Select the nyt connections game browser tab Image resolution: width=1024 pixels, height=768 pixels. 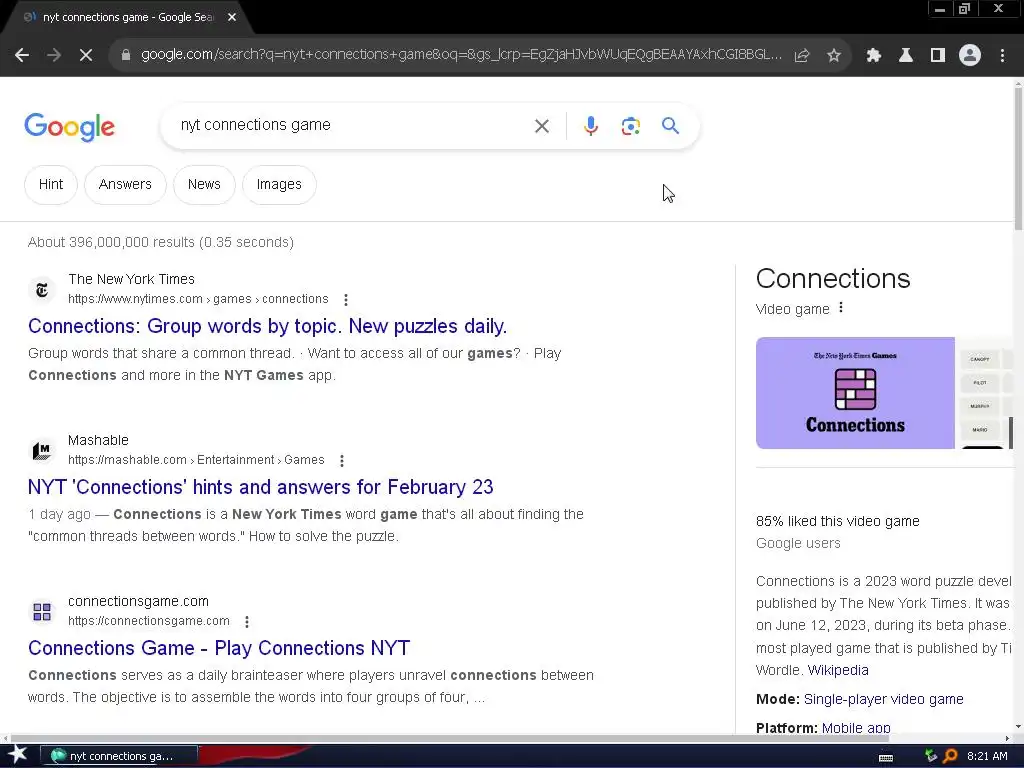(127, 18)
